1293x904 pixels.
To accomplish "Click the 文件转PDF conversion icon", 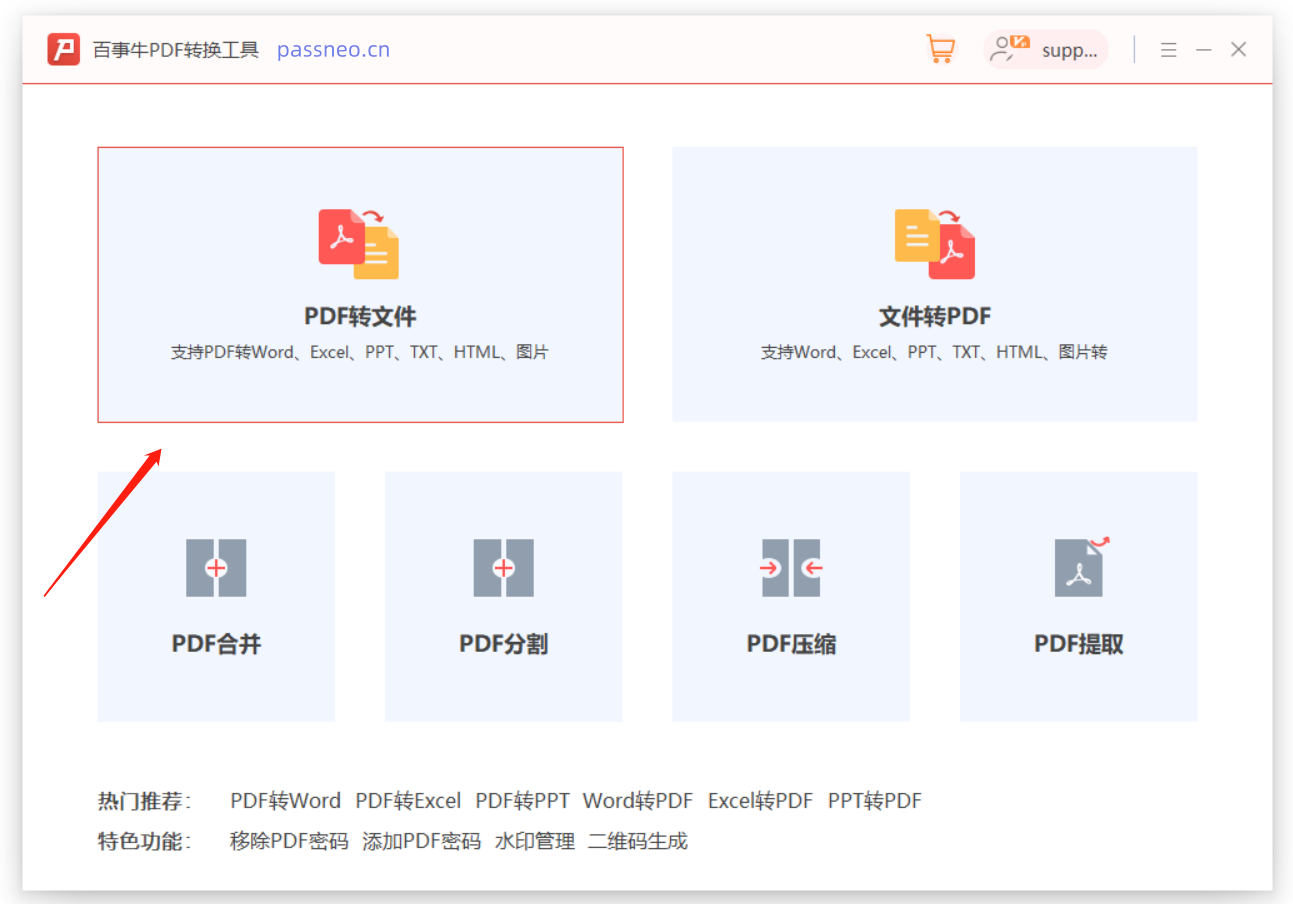I will tap(935, 243).
